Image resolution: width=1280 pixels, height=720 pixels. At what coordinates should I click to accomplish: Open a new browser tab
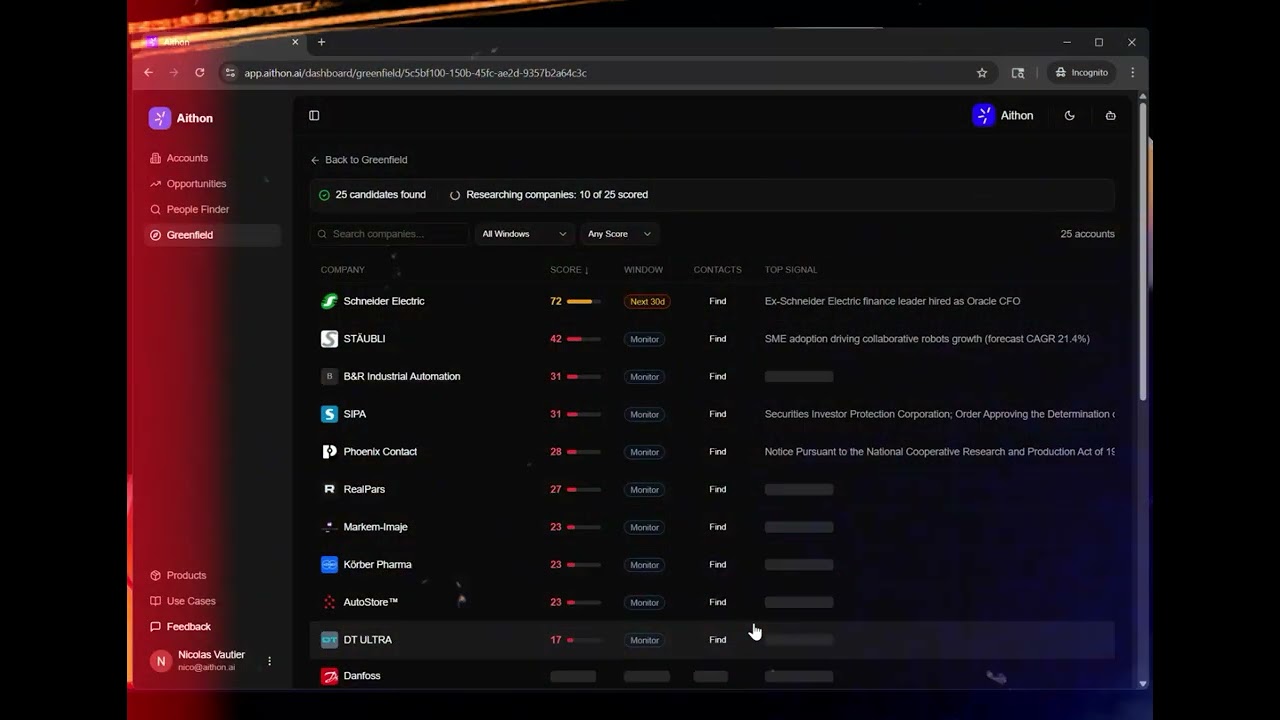(321, 42)
